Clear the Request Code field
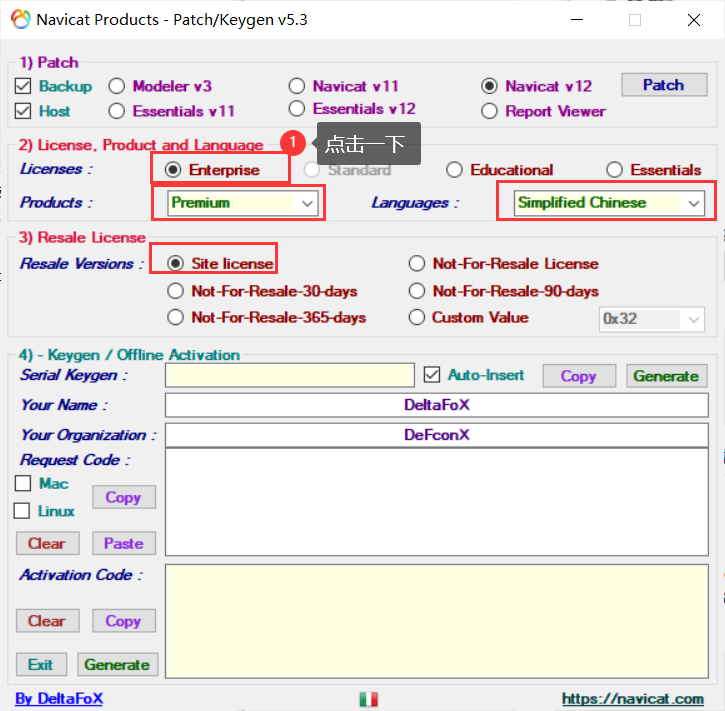 [x=48, y=543]
